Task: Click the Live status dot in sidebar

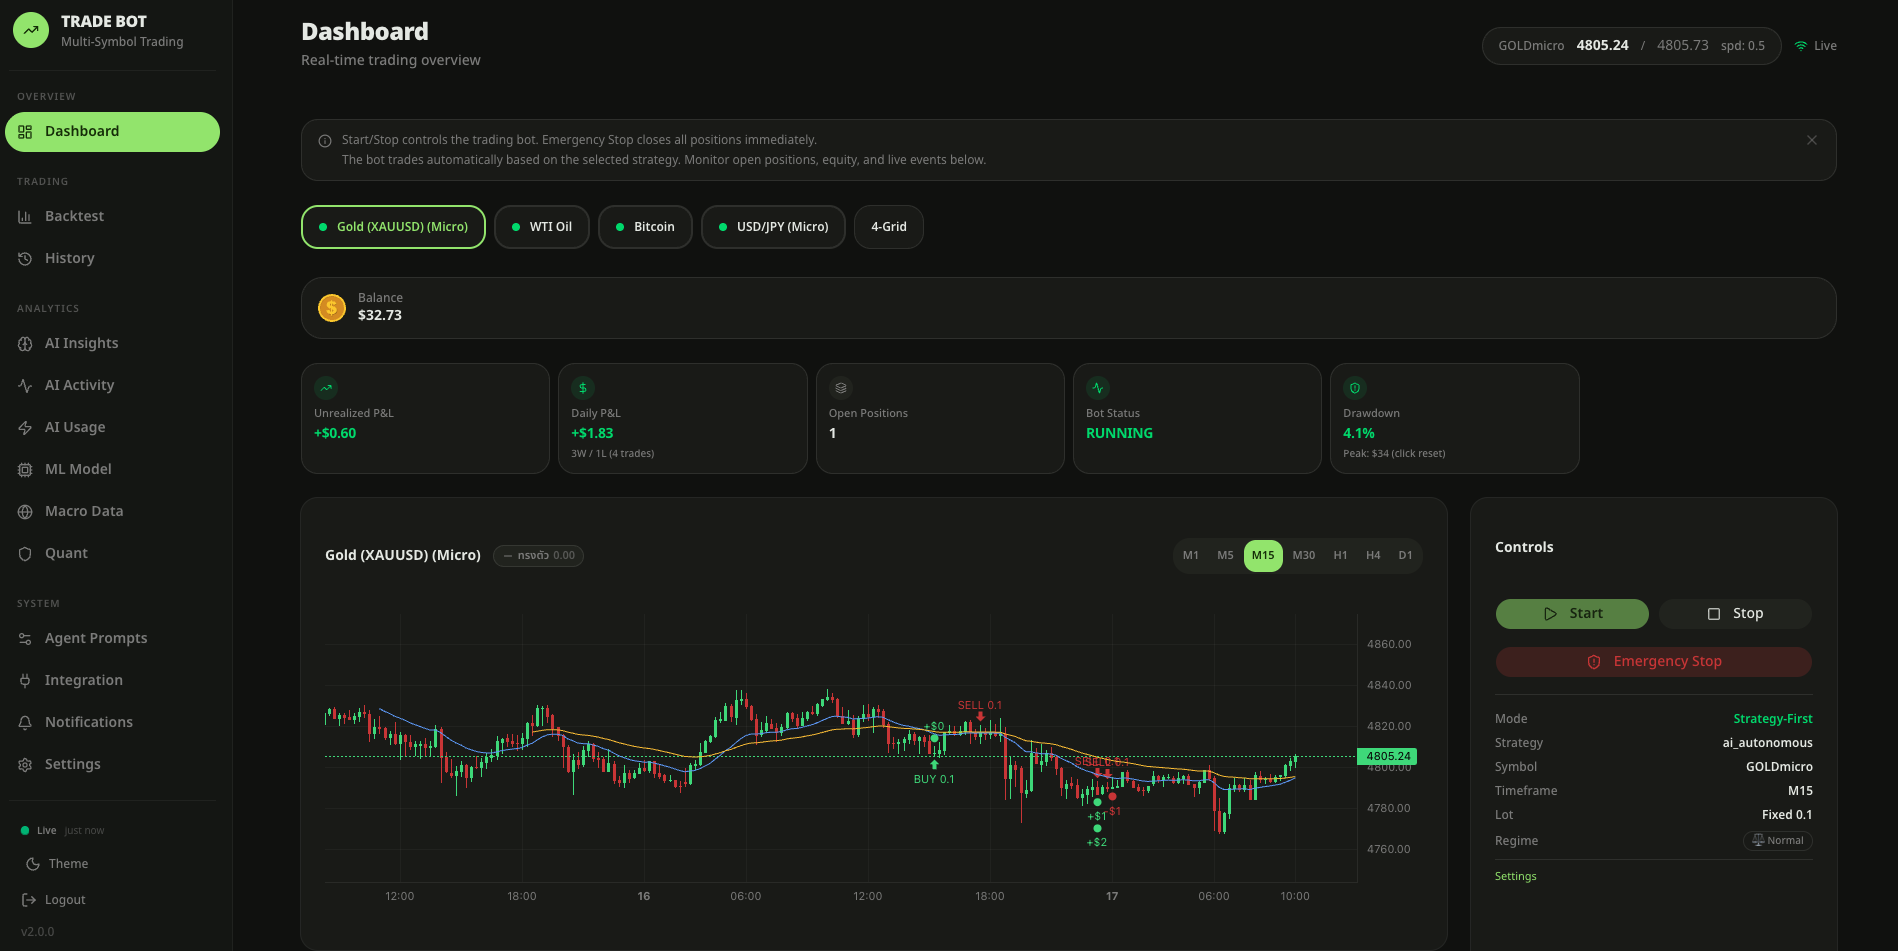Action: 25,831
